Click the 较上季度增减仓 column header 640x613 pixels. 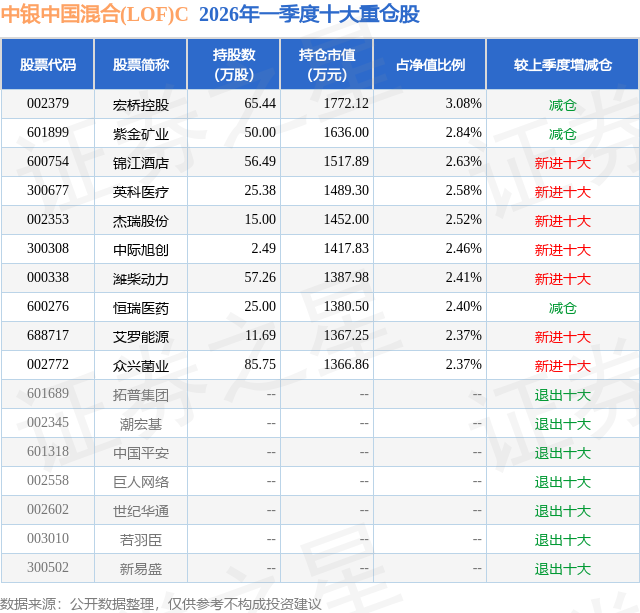click(563, 64)
